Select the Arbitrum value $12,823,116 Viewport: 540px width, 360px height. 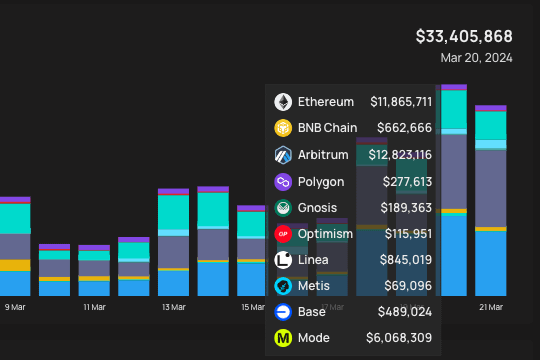(400, 155)
